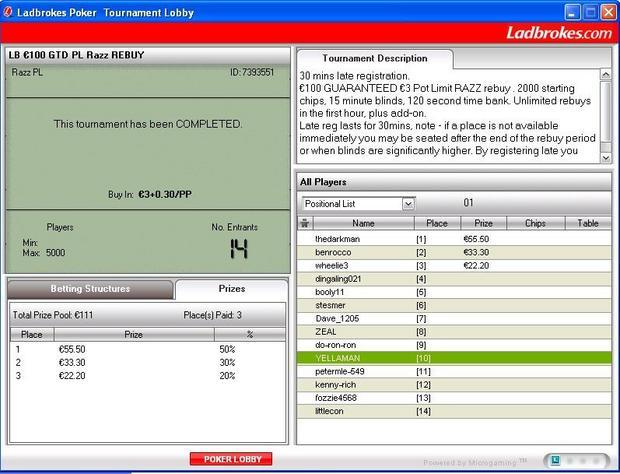
Task: Open the Positional List dropdown
Action: coord(359,204)
